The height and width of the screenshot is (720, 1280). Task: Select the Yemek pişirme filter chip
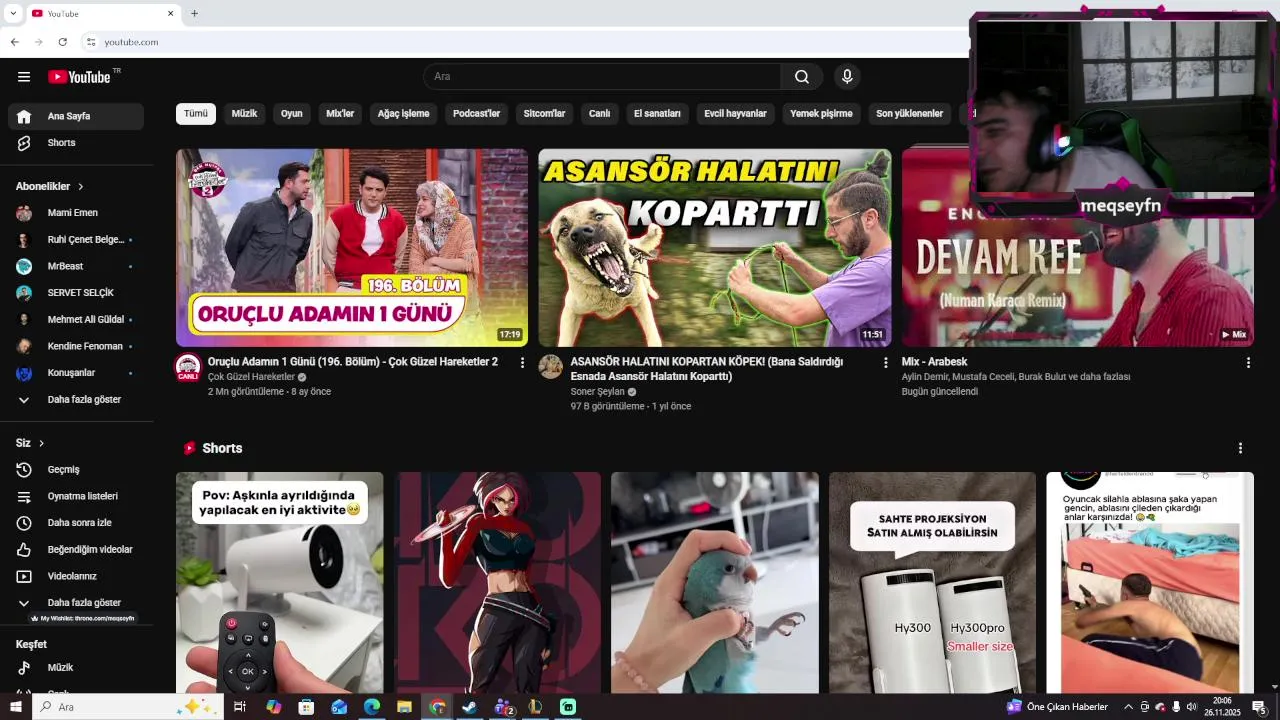point(821,114)
